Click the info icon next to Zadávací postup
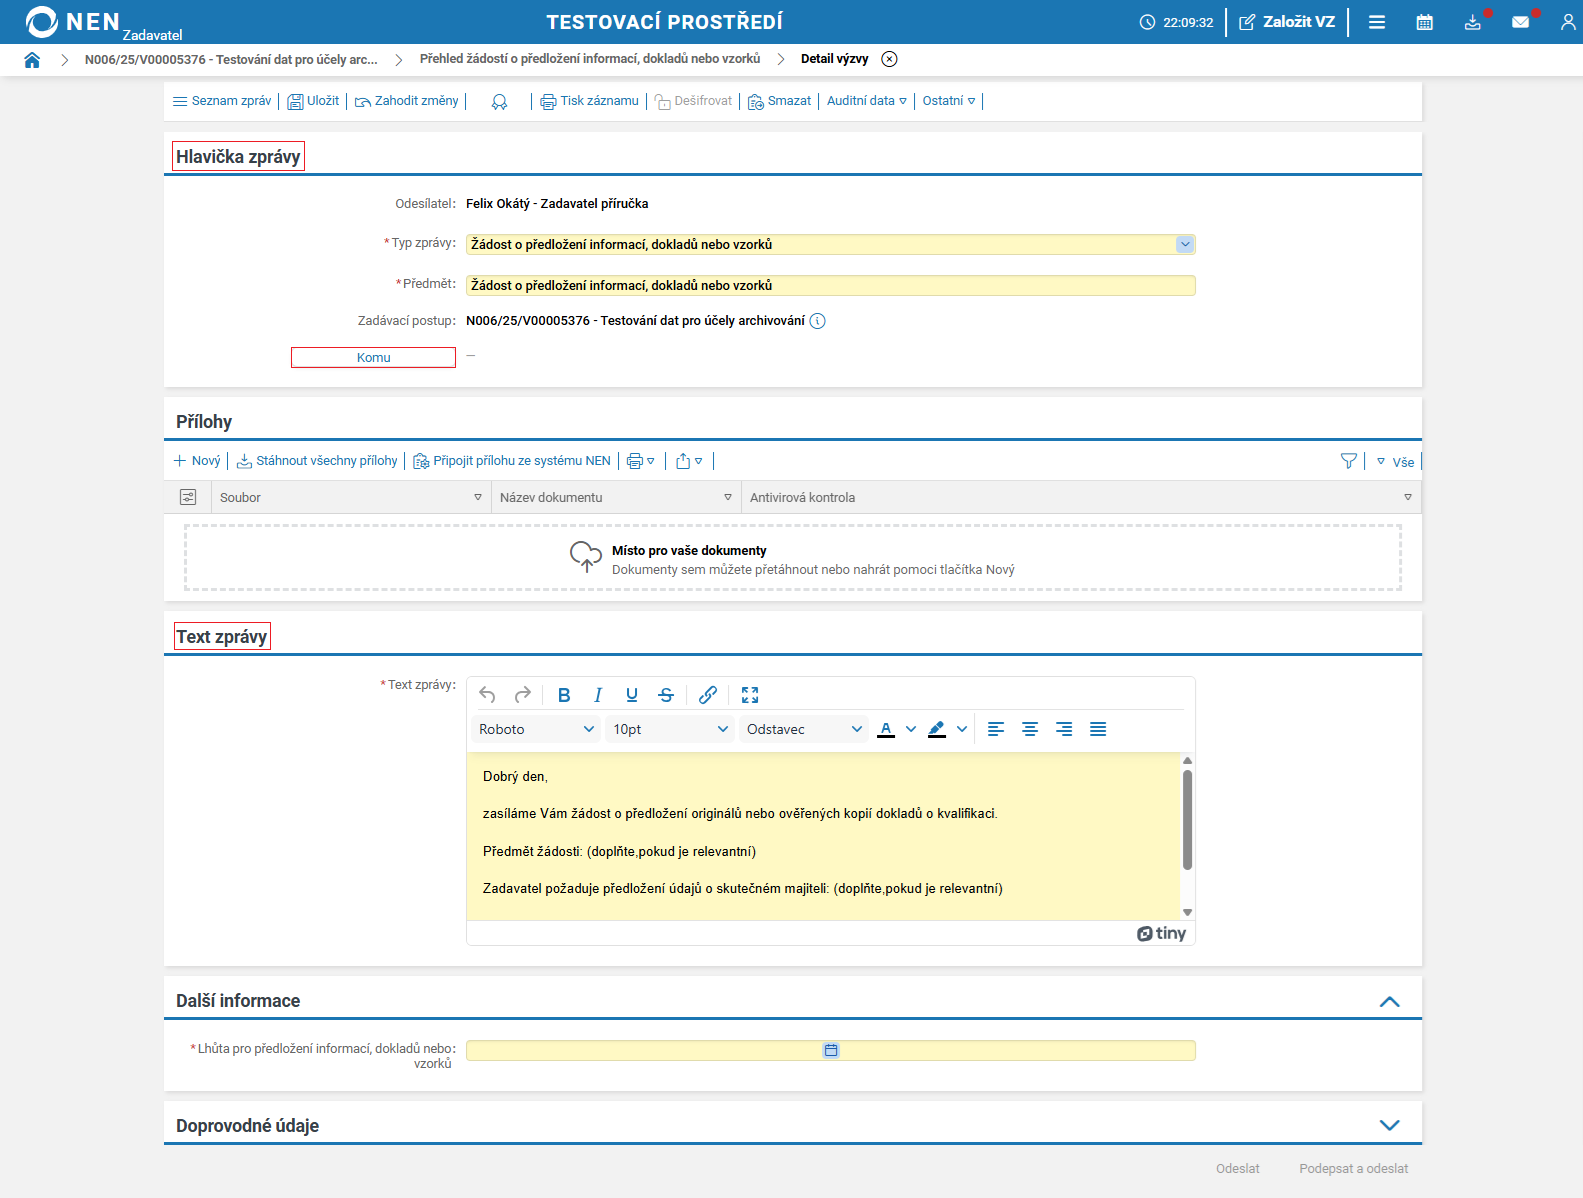This screenshot has width=1583, height=1198. [817, 321]
